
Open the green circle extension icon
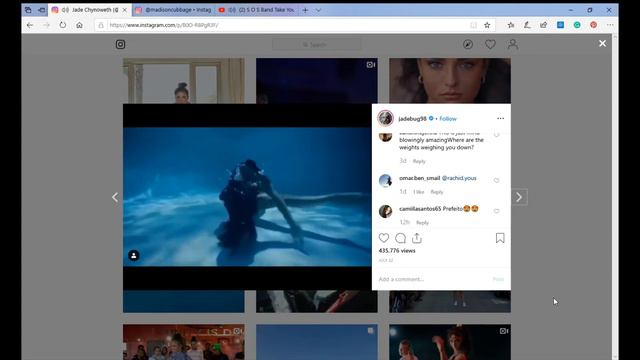pos(577,25)
